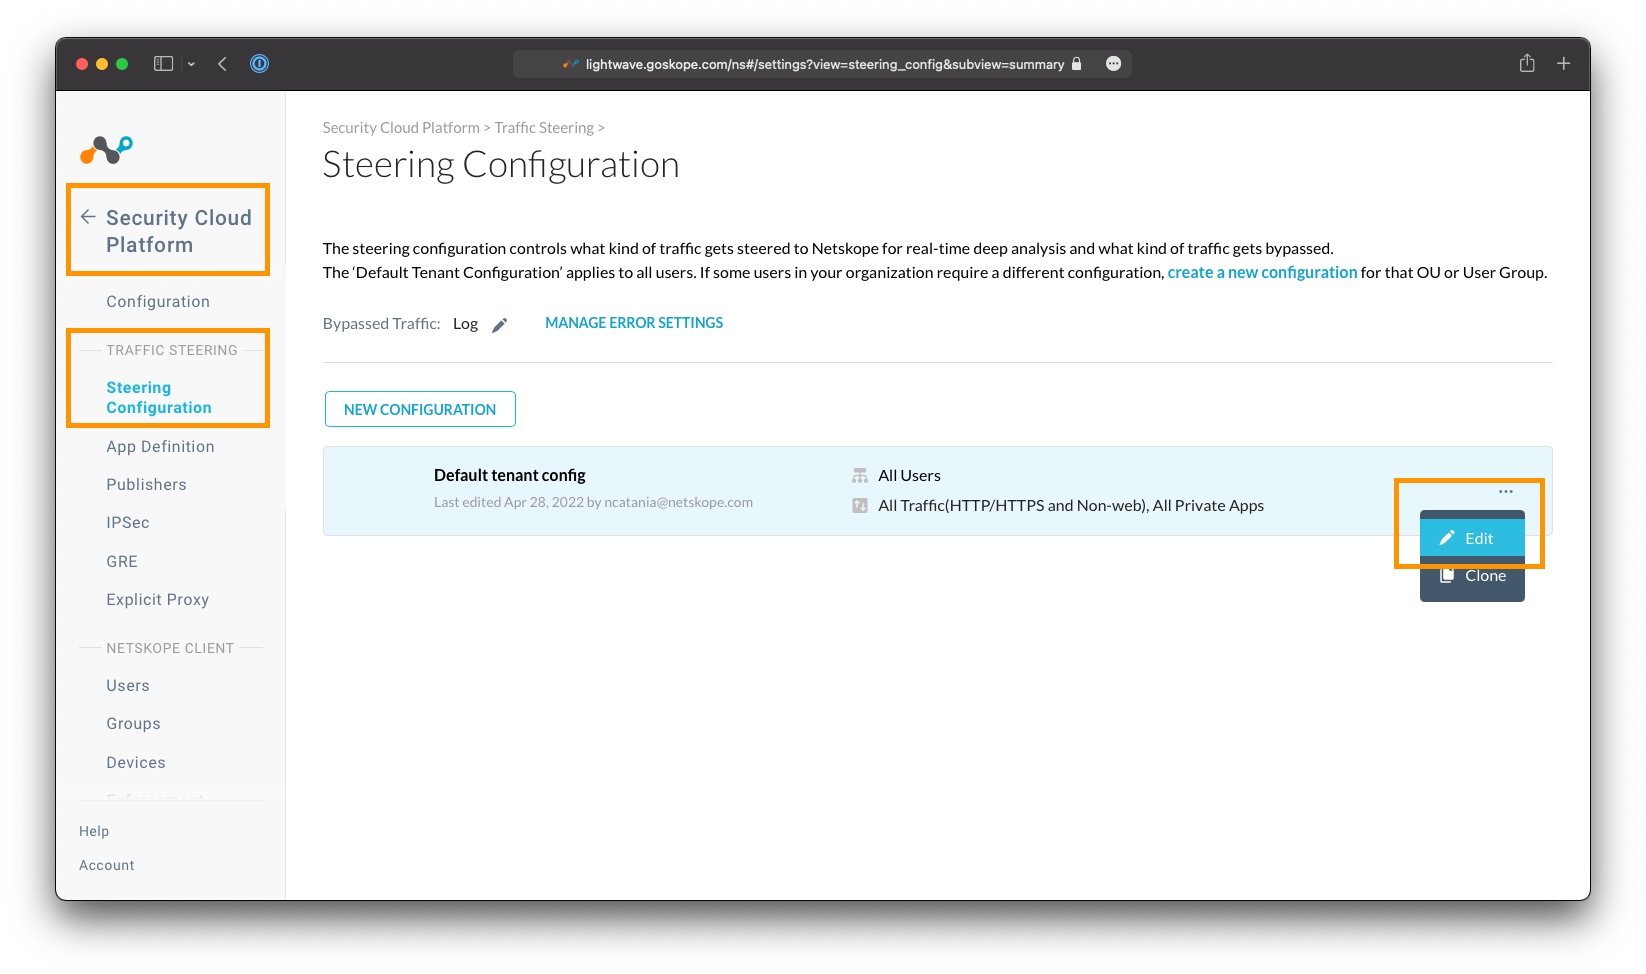Image resolution: width=1646 pixels, height=974 pixels.
Task: Toggle the Safari sidebar icon
Action: point(163,64)
